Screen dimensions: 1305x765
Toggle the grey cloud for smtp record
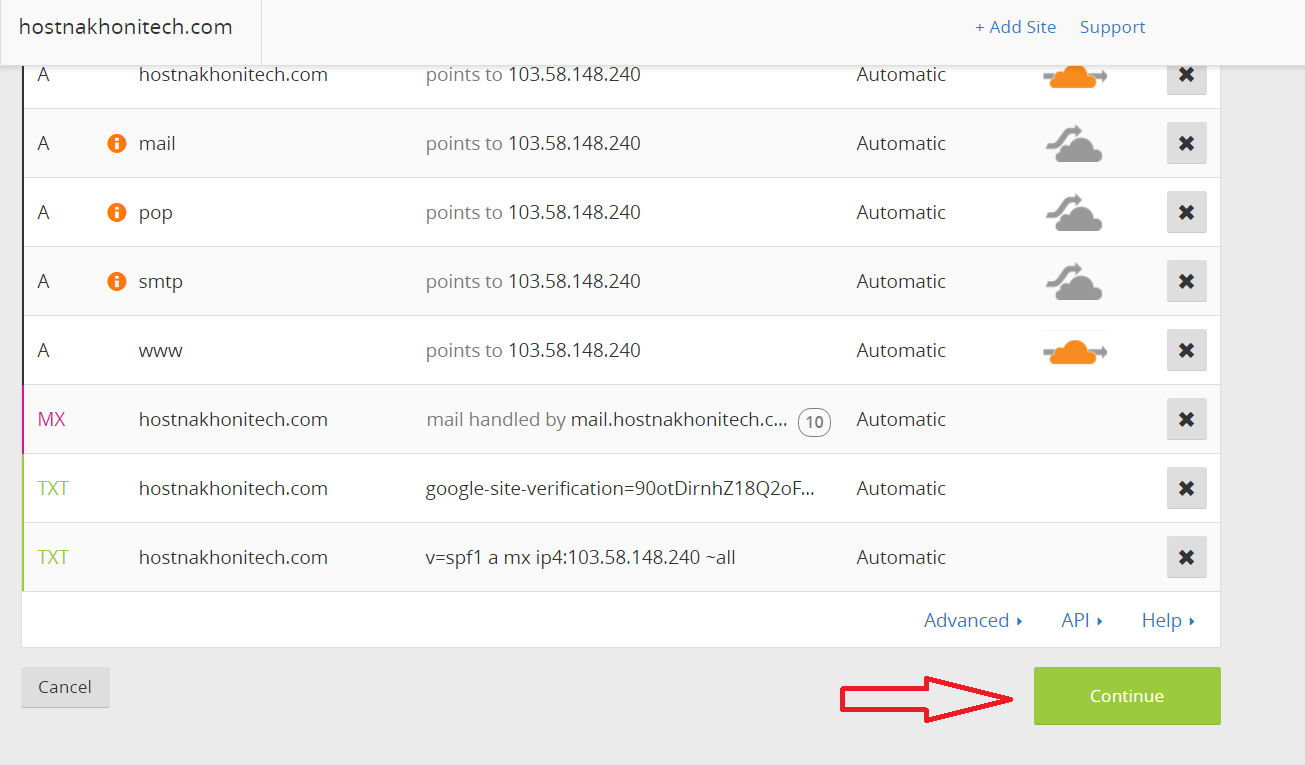pos(1074,282)
